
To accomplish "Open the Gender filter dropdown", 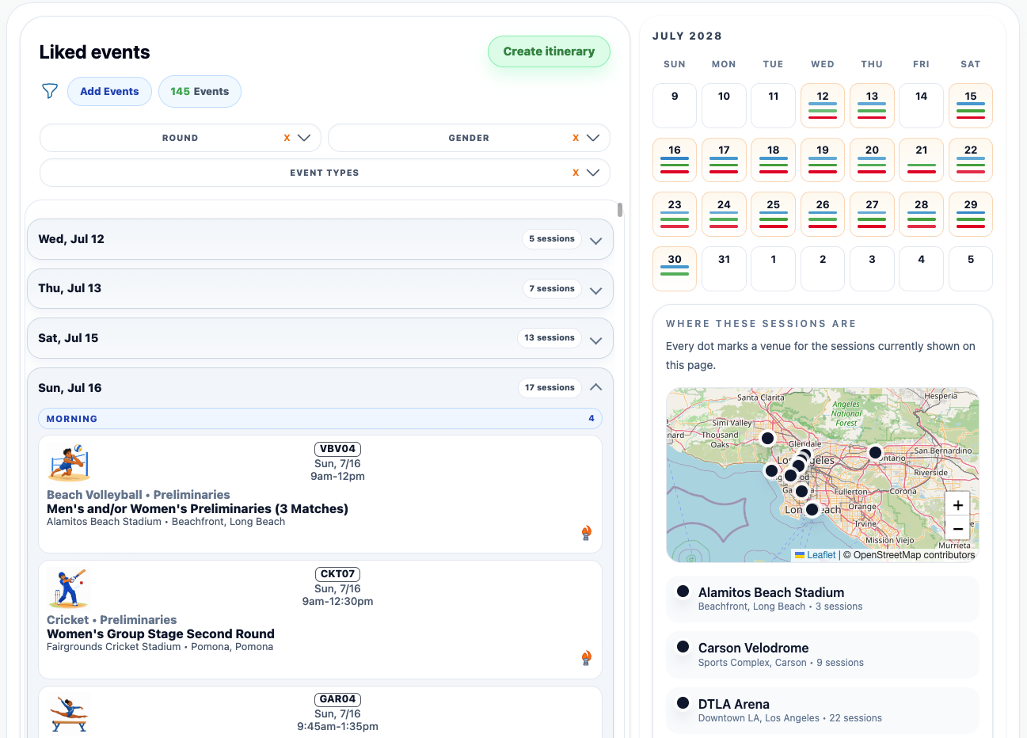I will [x=593, y=138].
